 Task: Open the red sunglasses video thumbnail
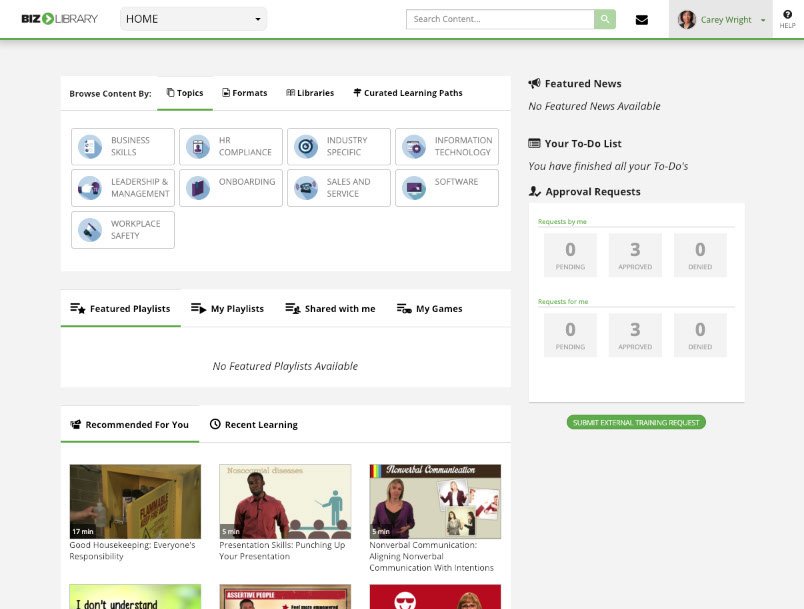pos(435,597)
